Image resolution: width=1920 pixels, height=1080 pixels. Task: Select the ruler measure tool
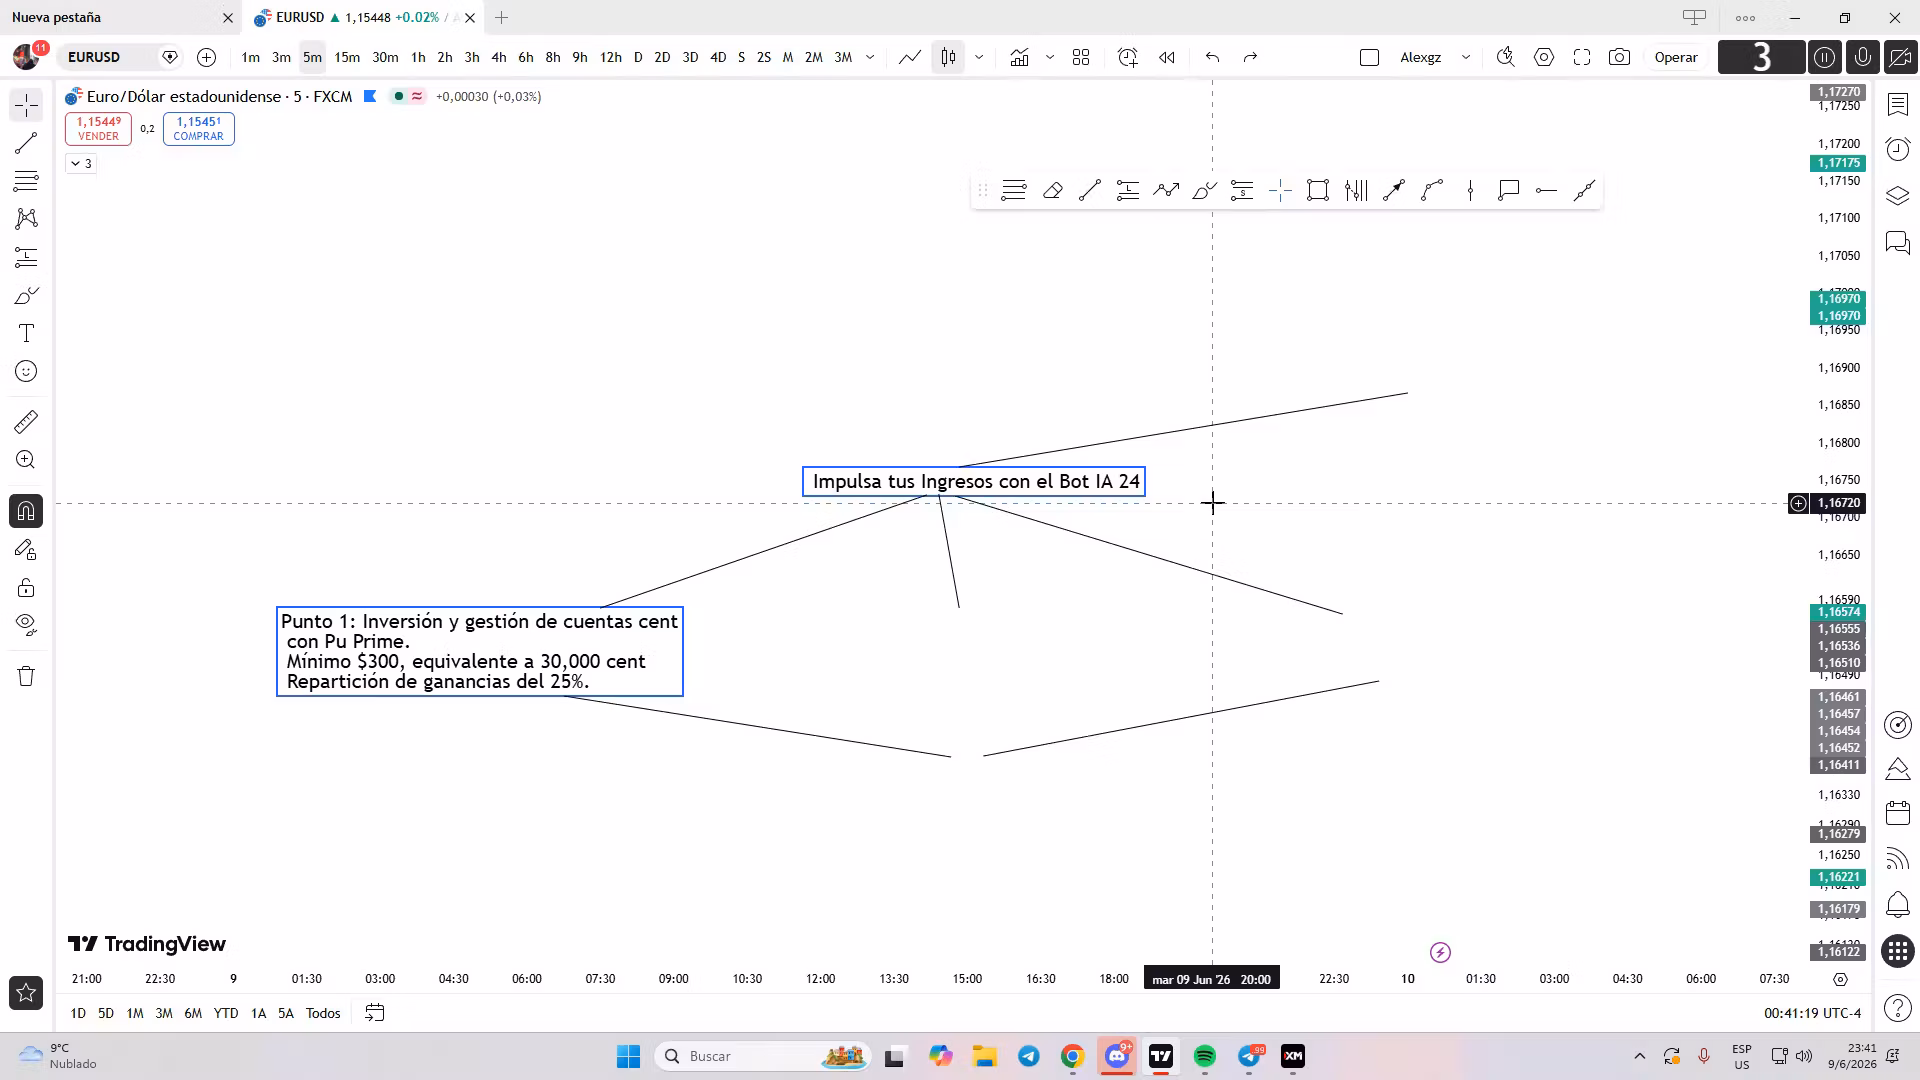click(x=26, y=422)
